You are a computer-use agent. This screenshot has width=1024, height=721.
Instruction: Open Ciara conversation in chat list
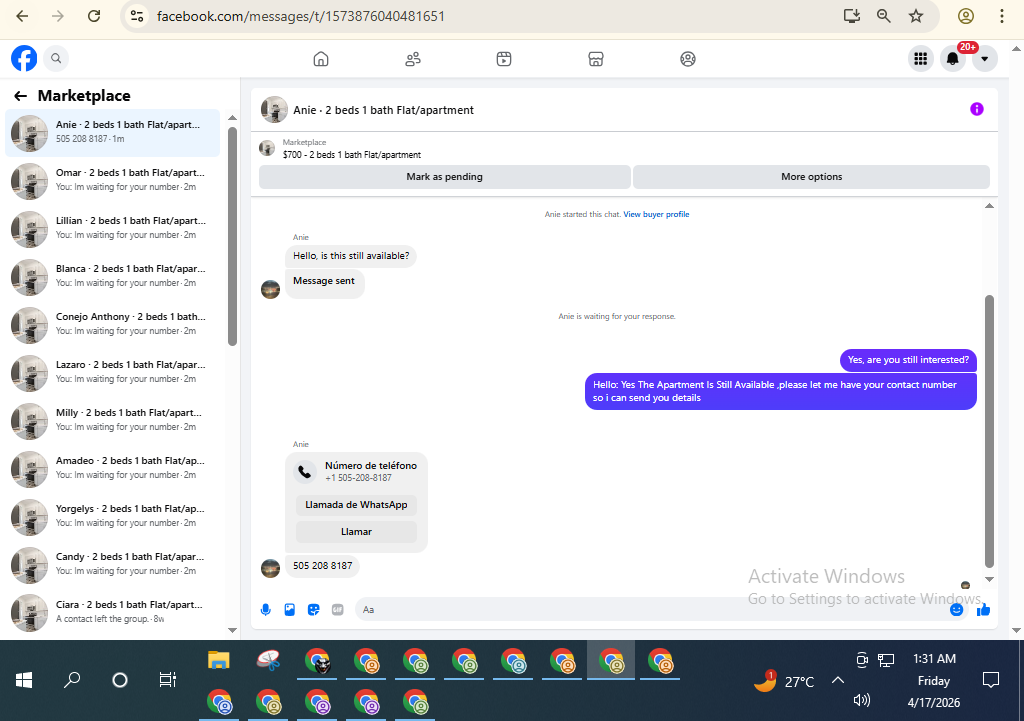point(112,613)
